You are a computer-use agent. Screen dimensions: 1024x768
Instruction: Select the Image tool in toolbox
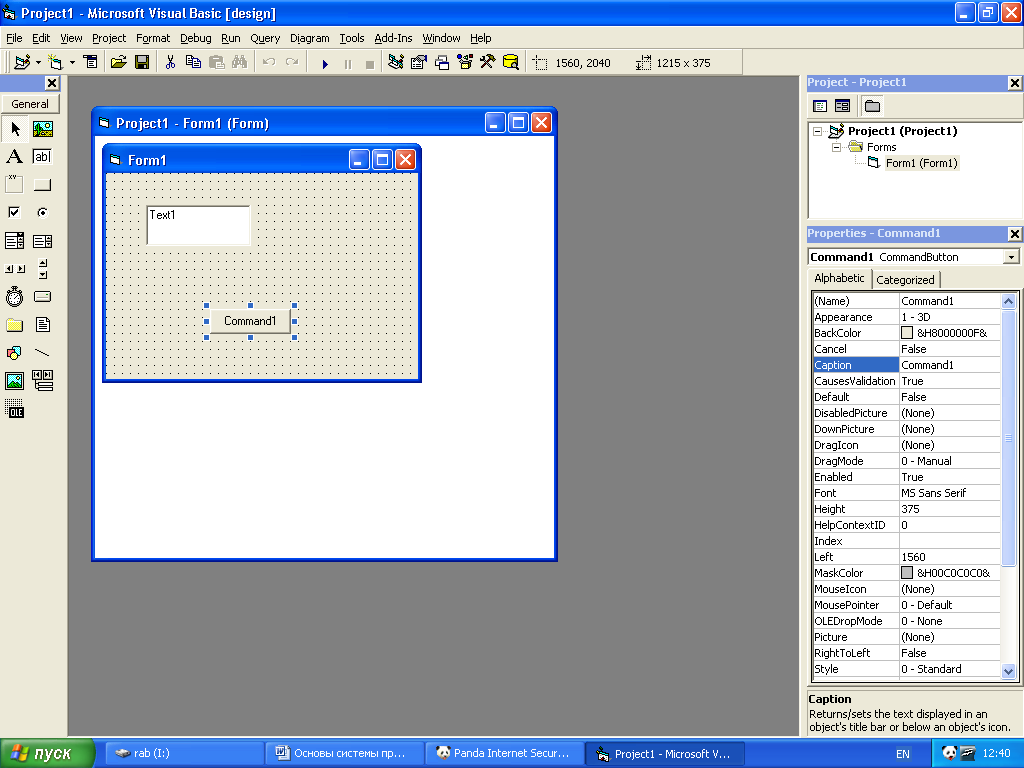point(14,381)
